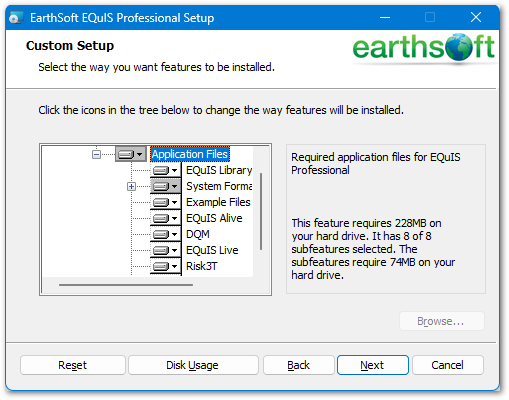509x400 pixels.
Task: Select EQuIS Library feature
Action: tap(219, 170)
